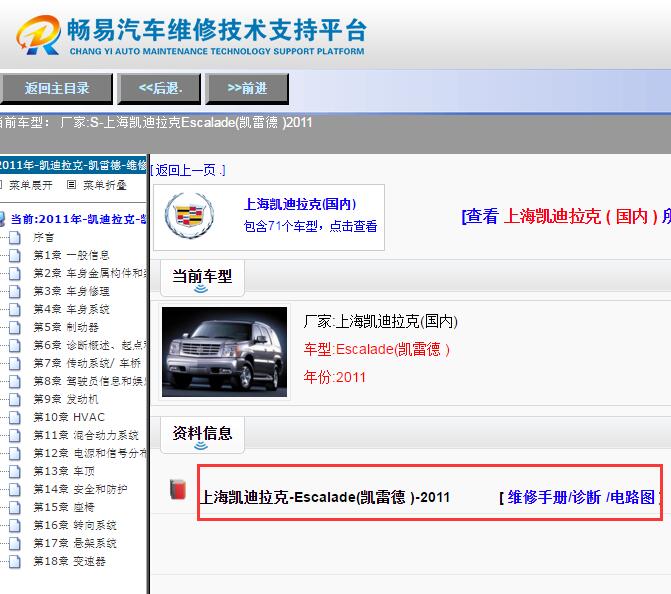Click 包含71个车型，点击查看 link
This screenshot has width=671, height=594.
tap(310, 226)
